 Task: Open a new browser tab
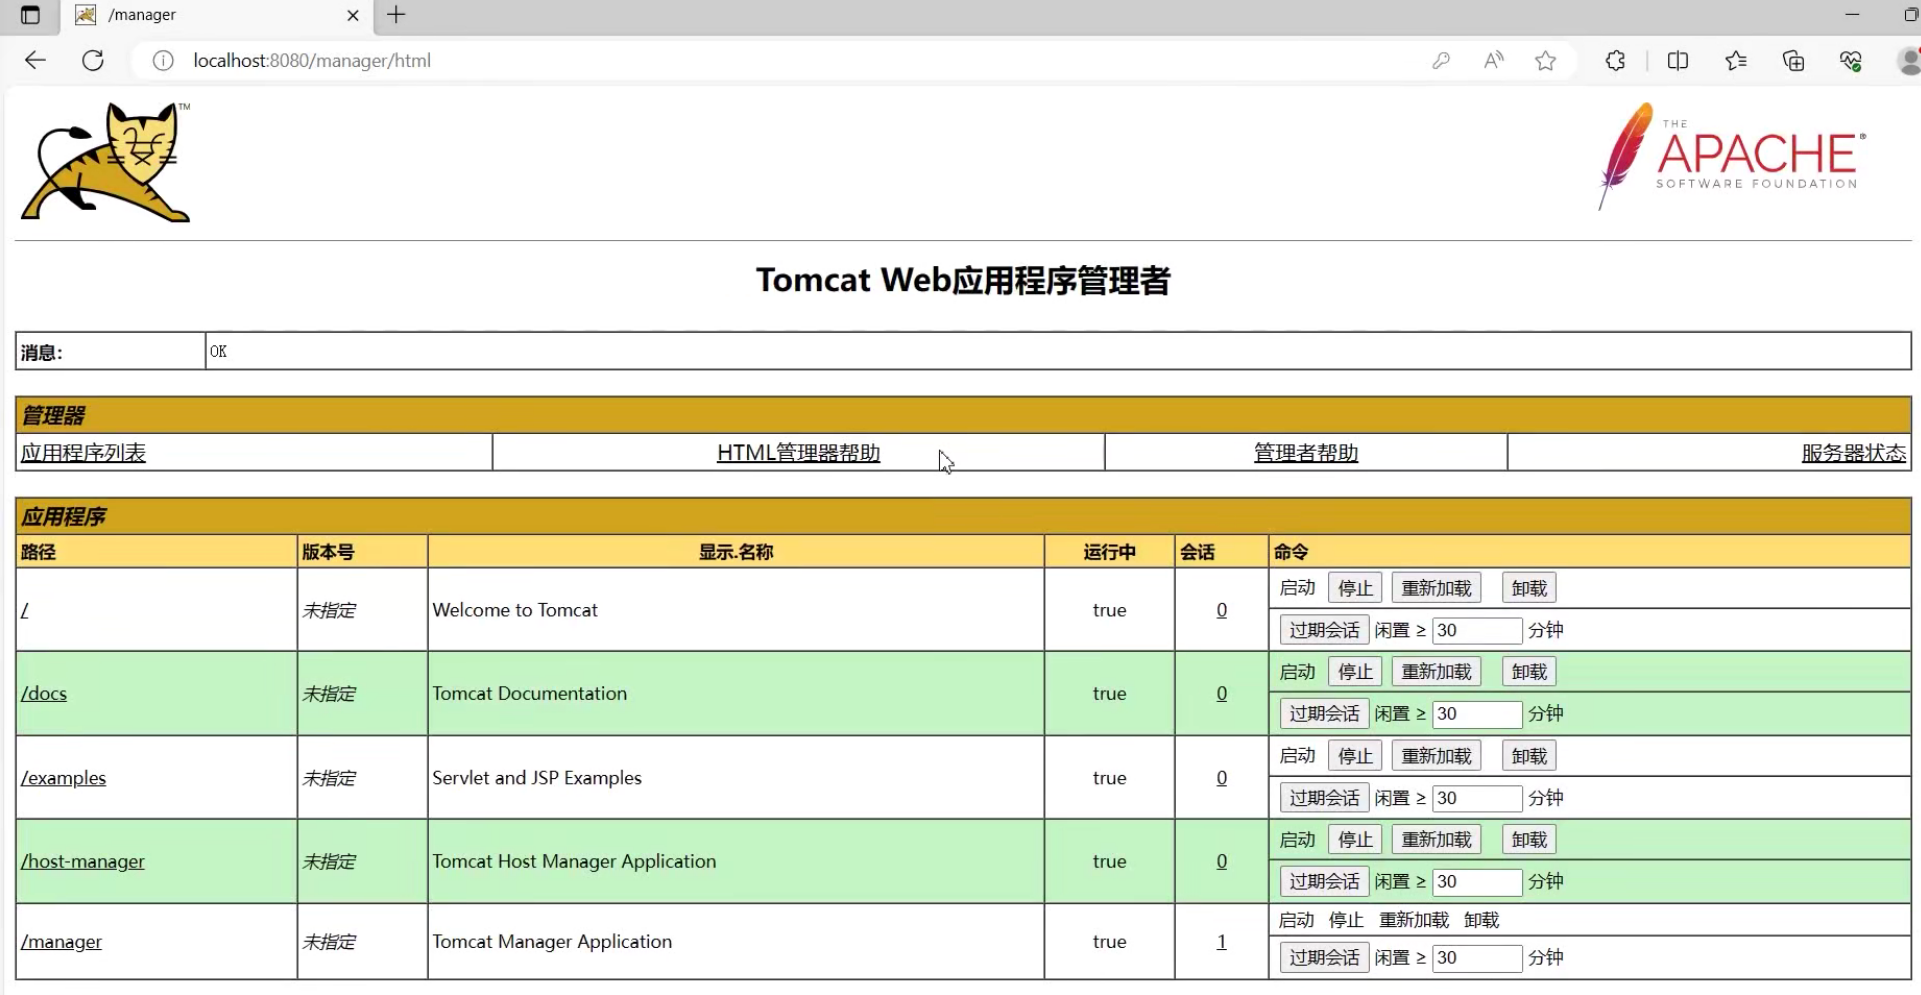click(396, 15)
